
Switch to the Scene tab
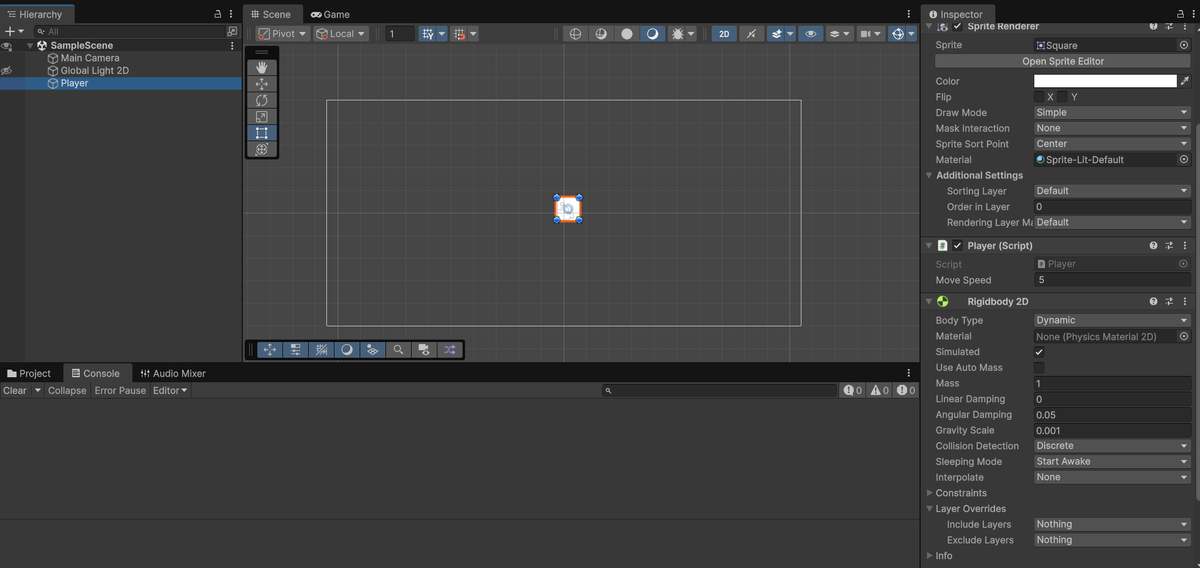coord(271,14)
